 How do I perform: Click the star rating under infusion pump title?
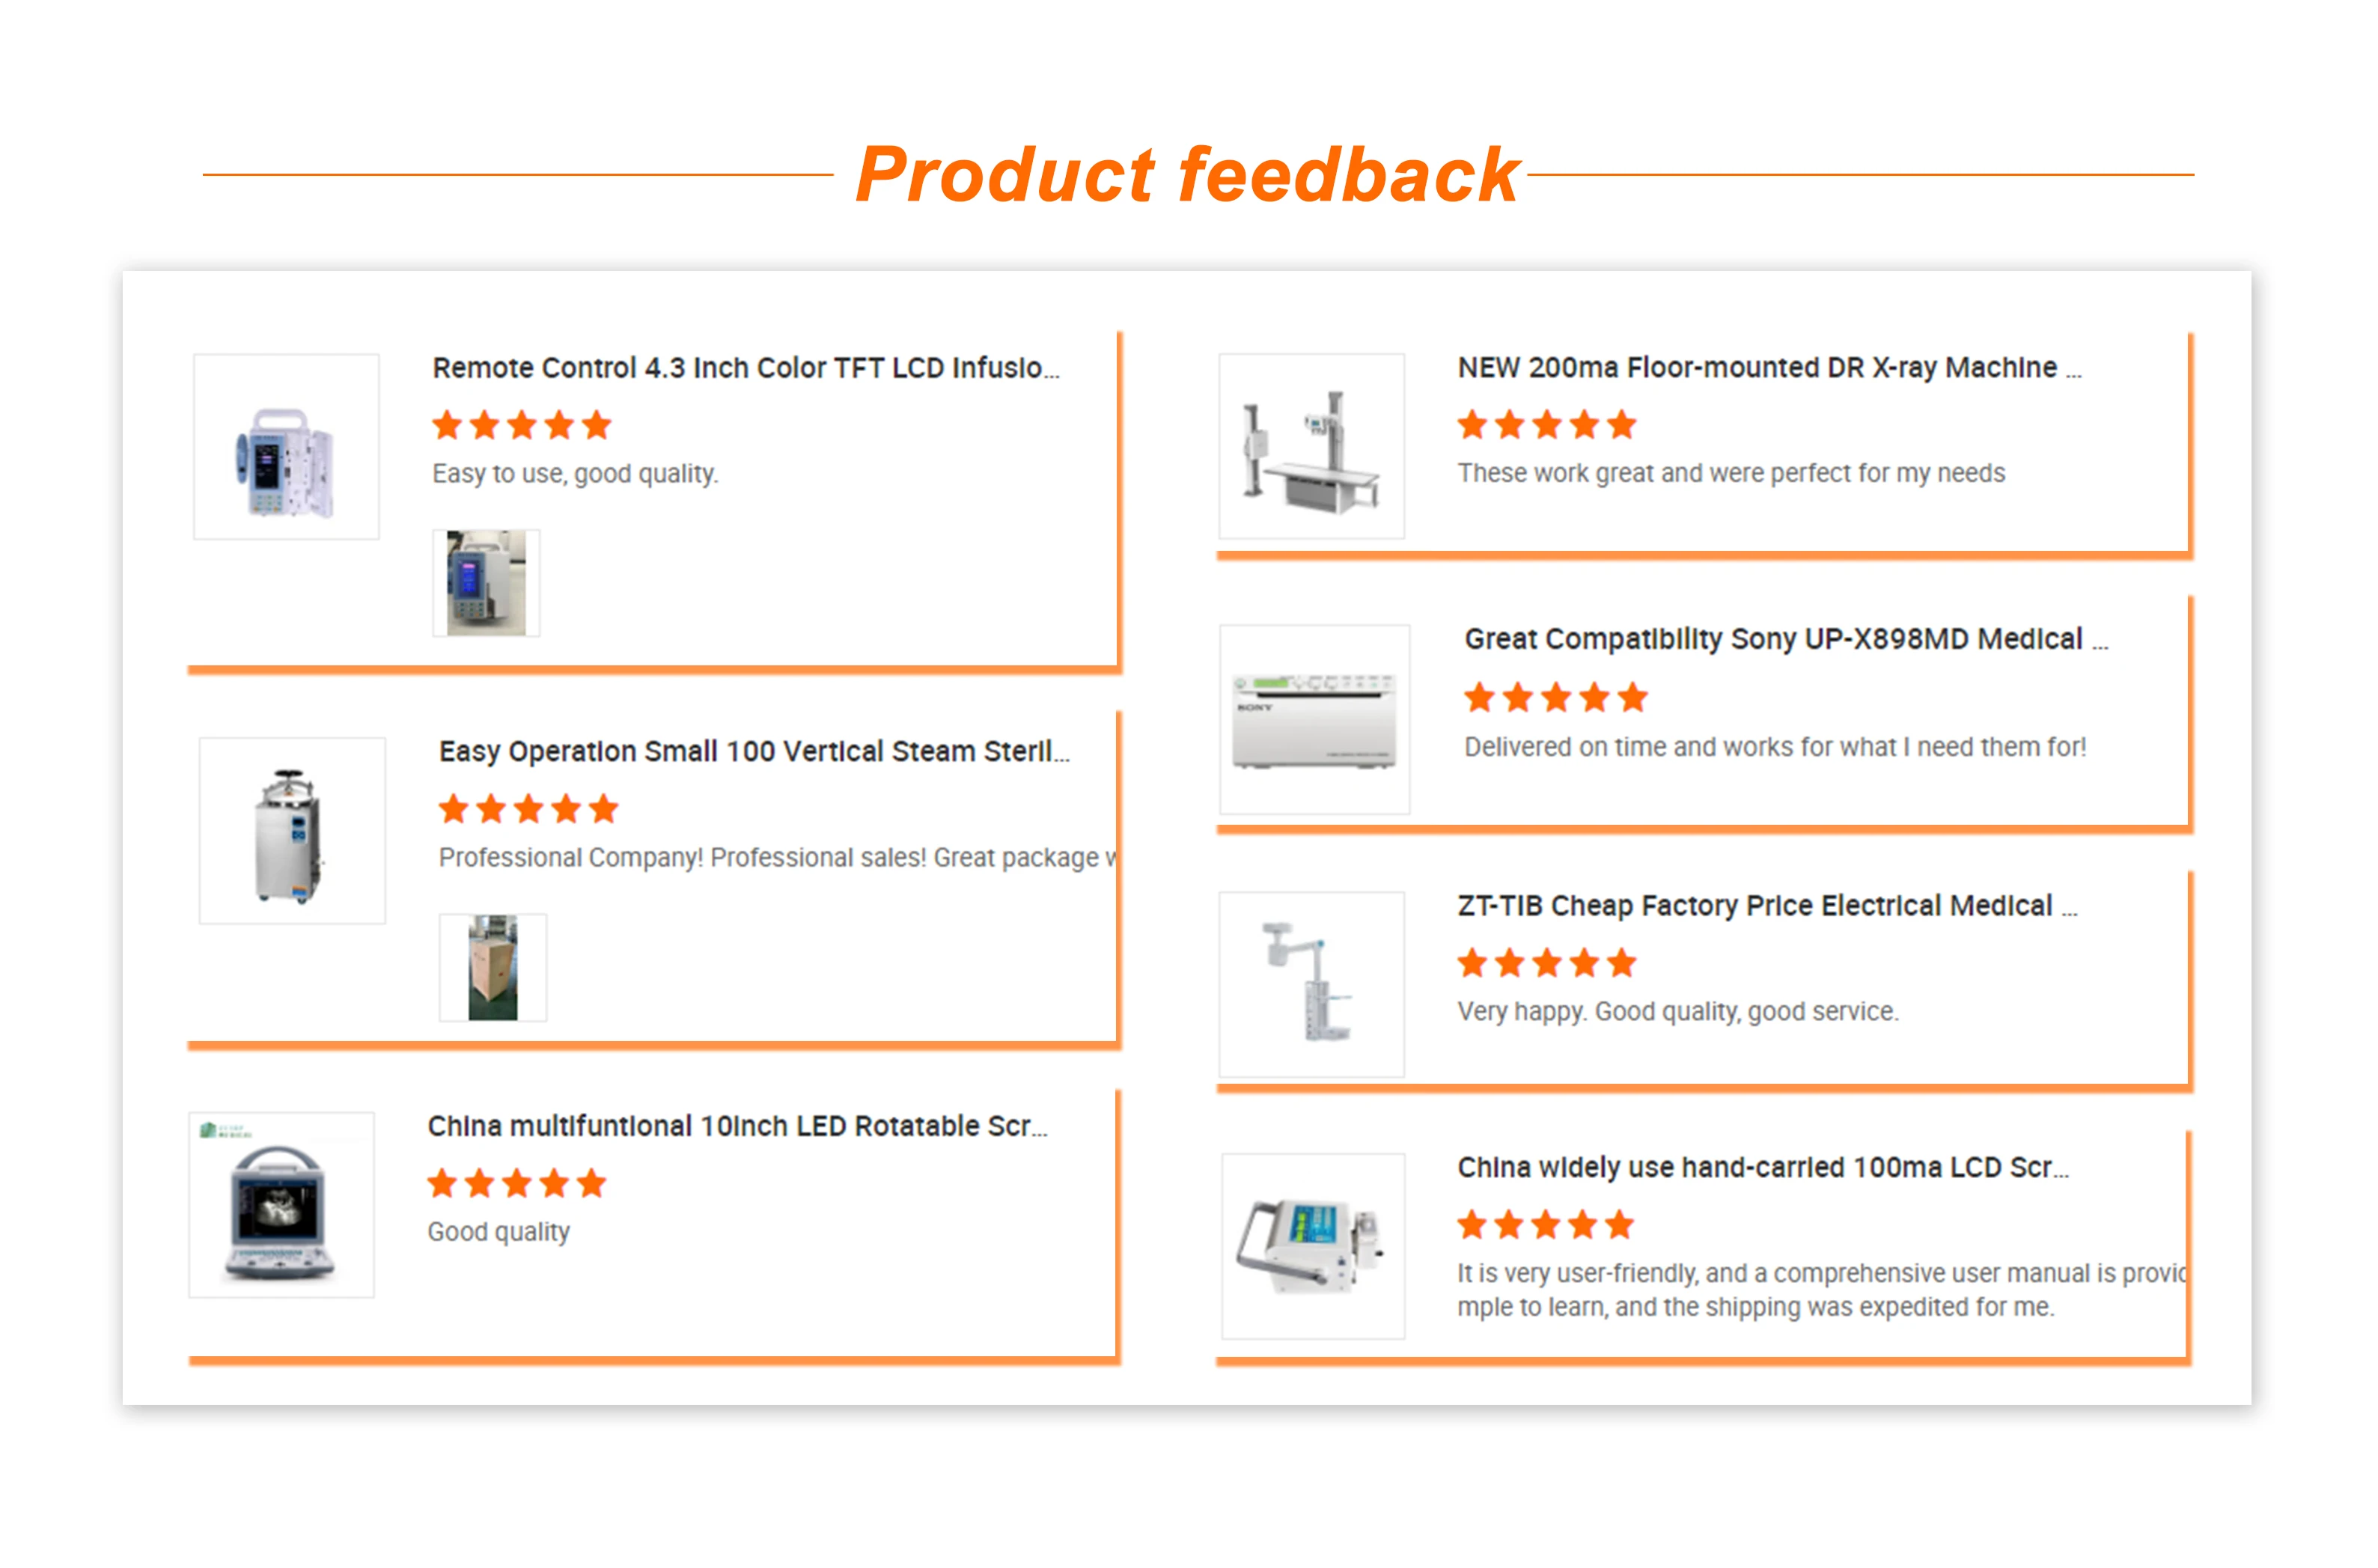[x=521, y=426]
